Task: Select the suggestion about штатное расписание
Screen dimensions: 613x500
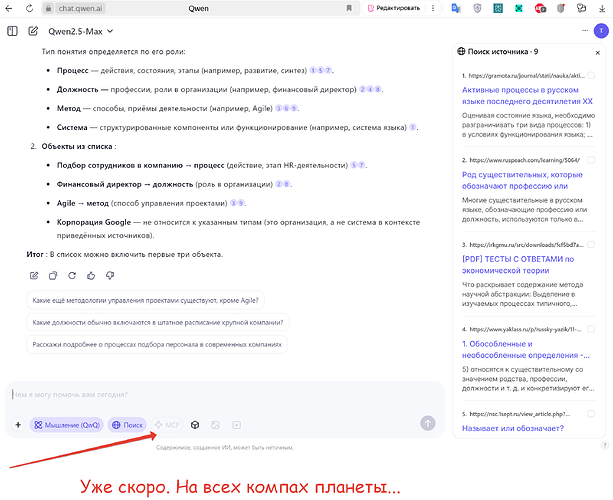Action: (x=158, y=323)
